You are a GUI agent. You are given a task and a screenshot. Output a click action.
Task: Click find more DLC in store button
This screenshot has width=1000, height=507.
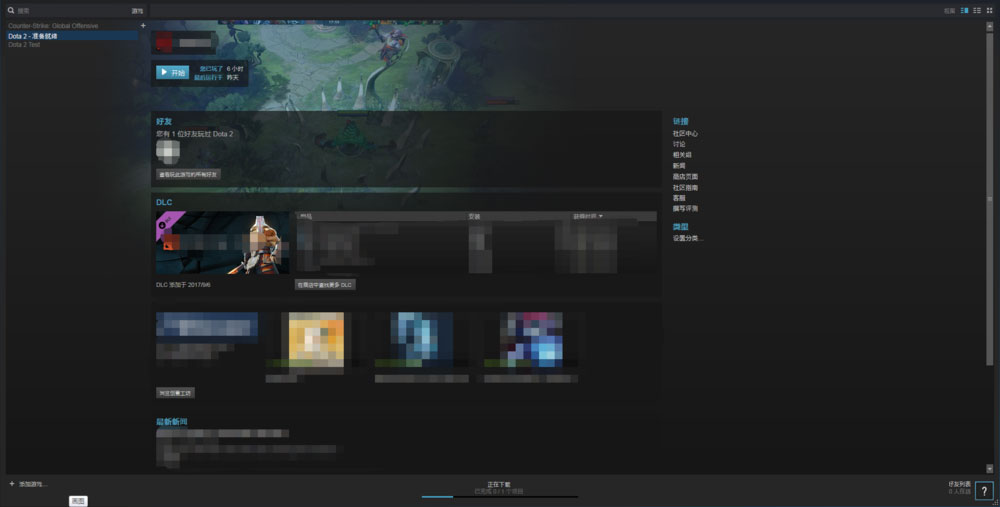click(325, 285)
